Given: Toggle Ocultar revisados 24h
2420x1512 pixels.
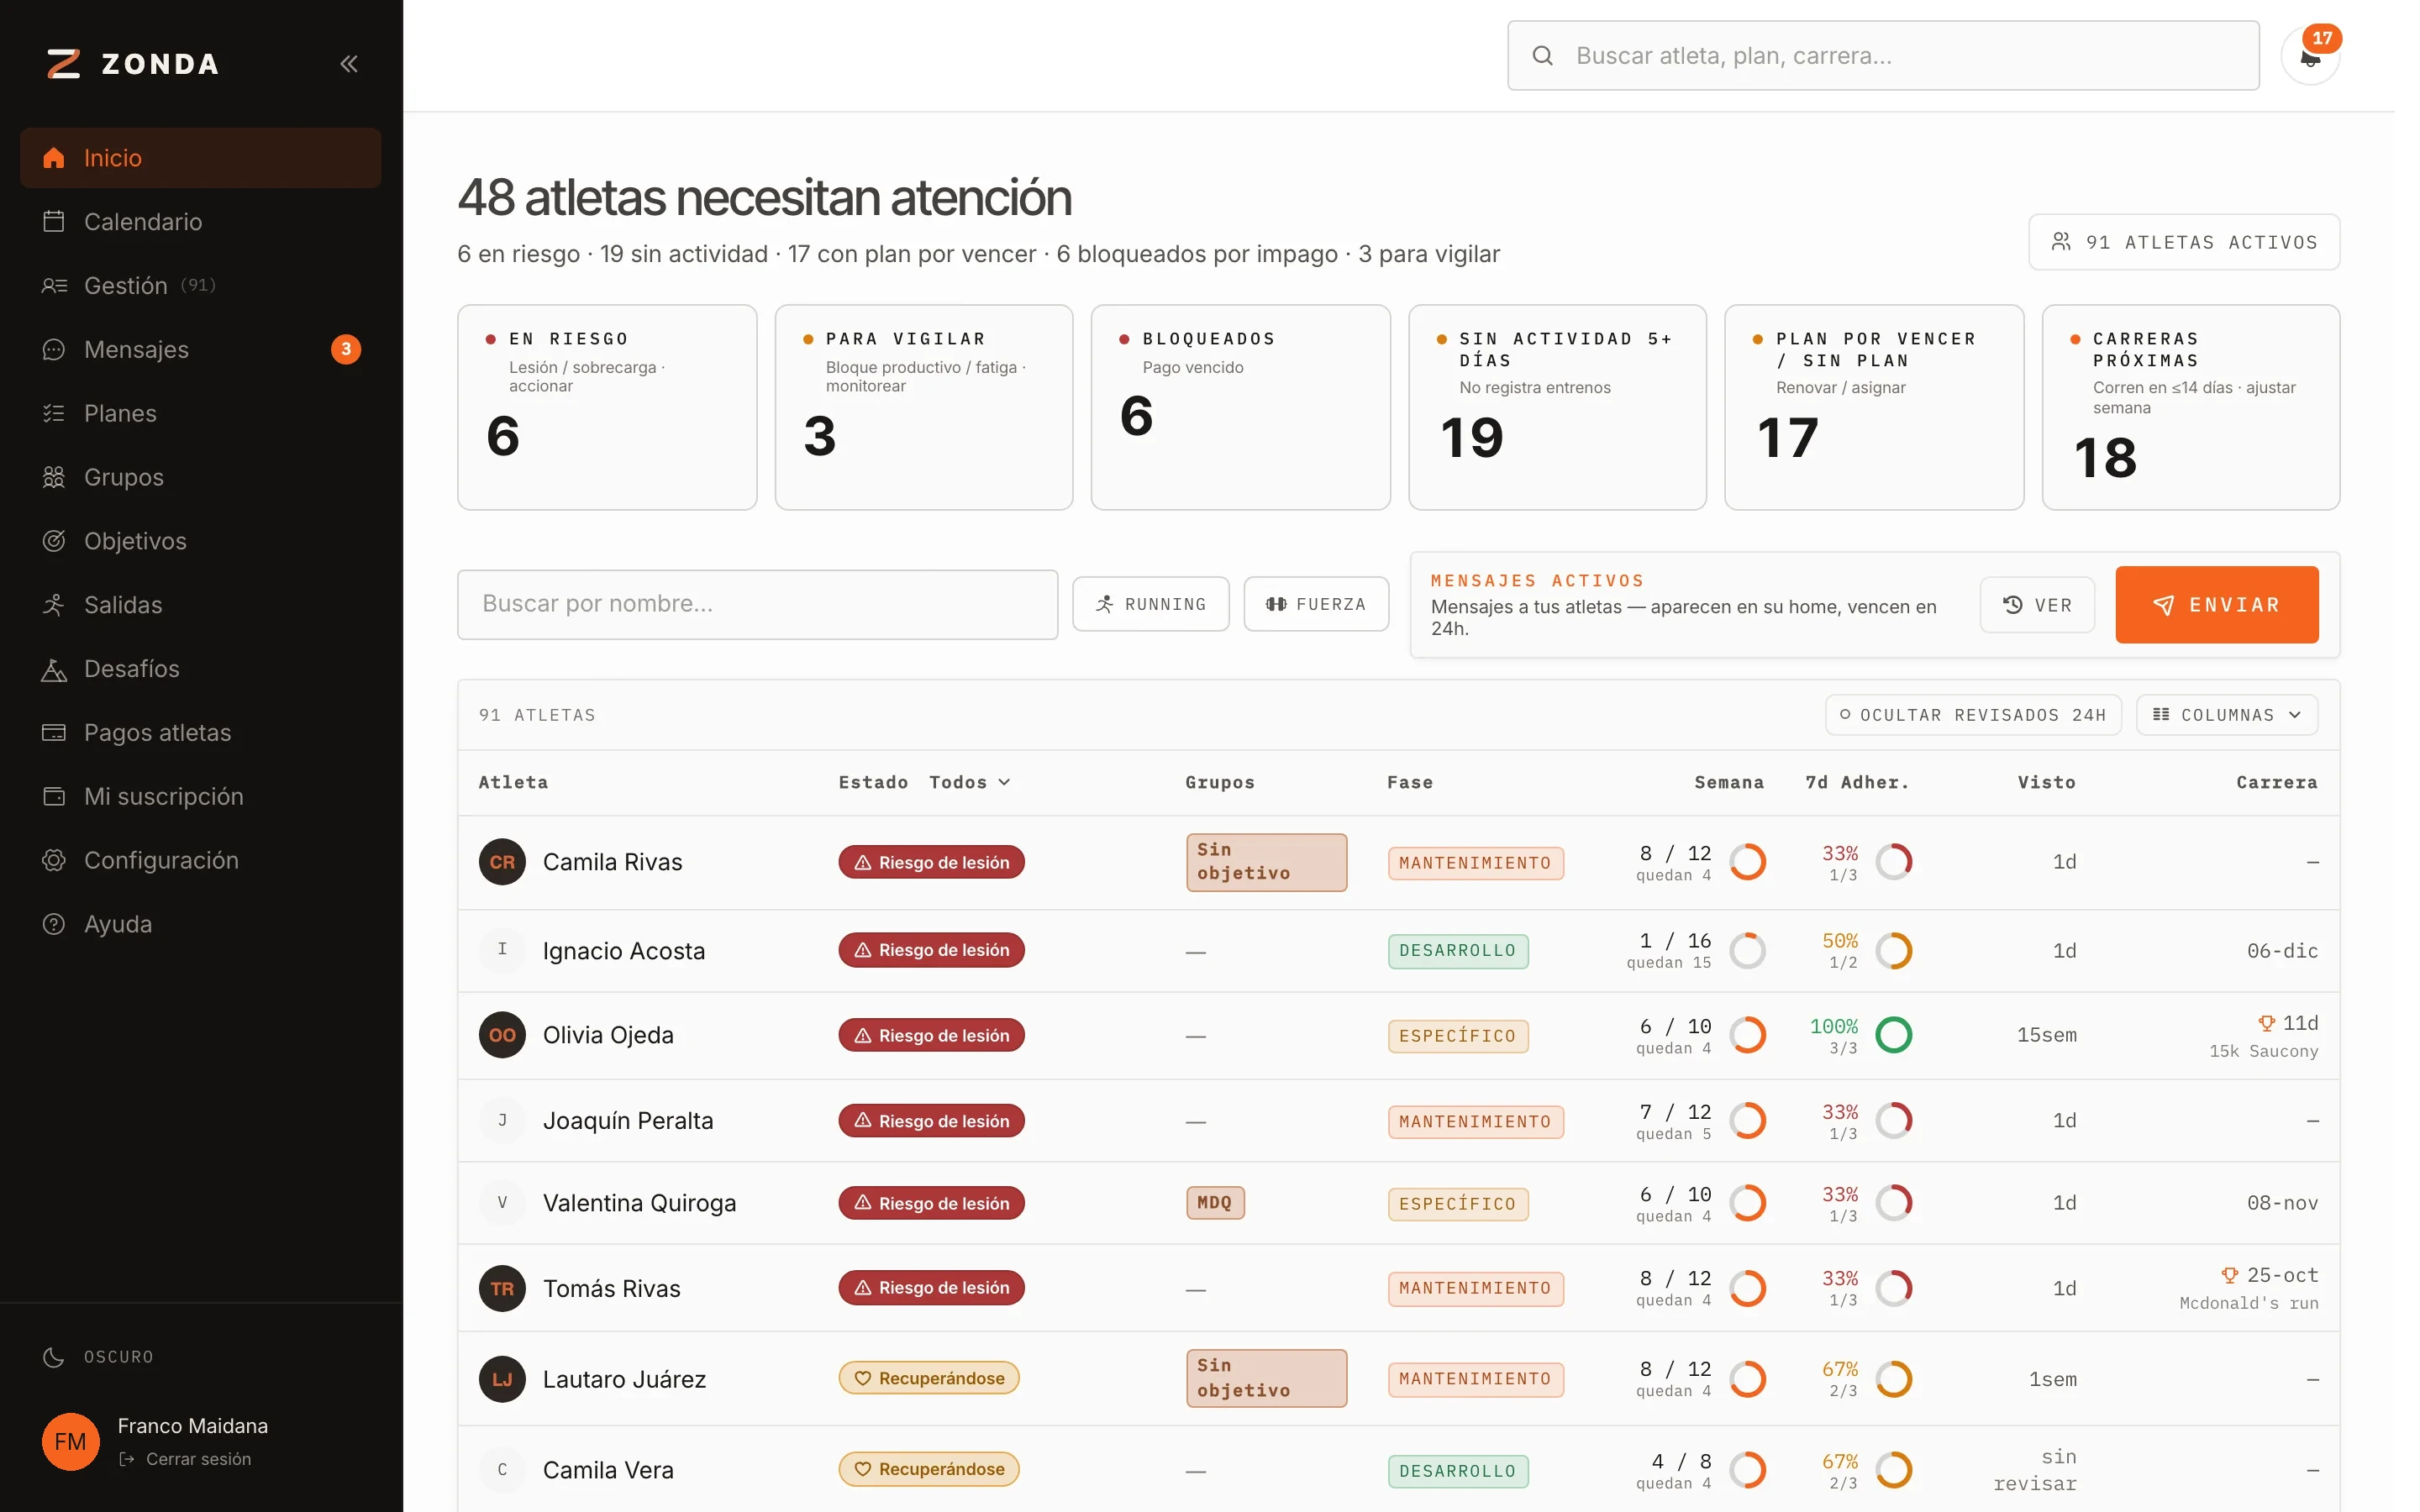Looking at the screenshot, I should click(x=1973, y=715).
